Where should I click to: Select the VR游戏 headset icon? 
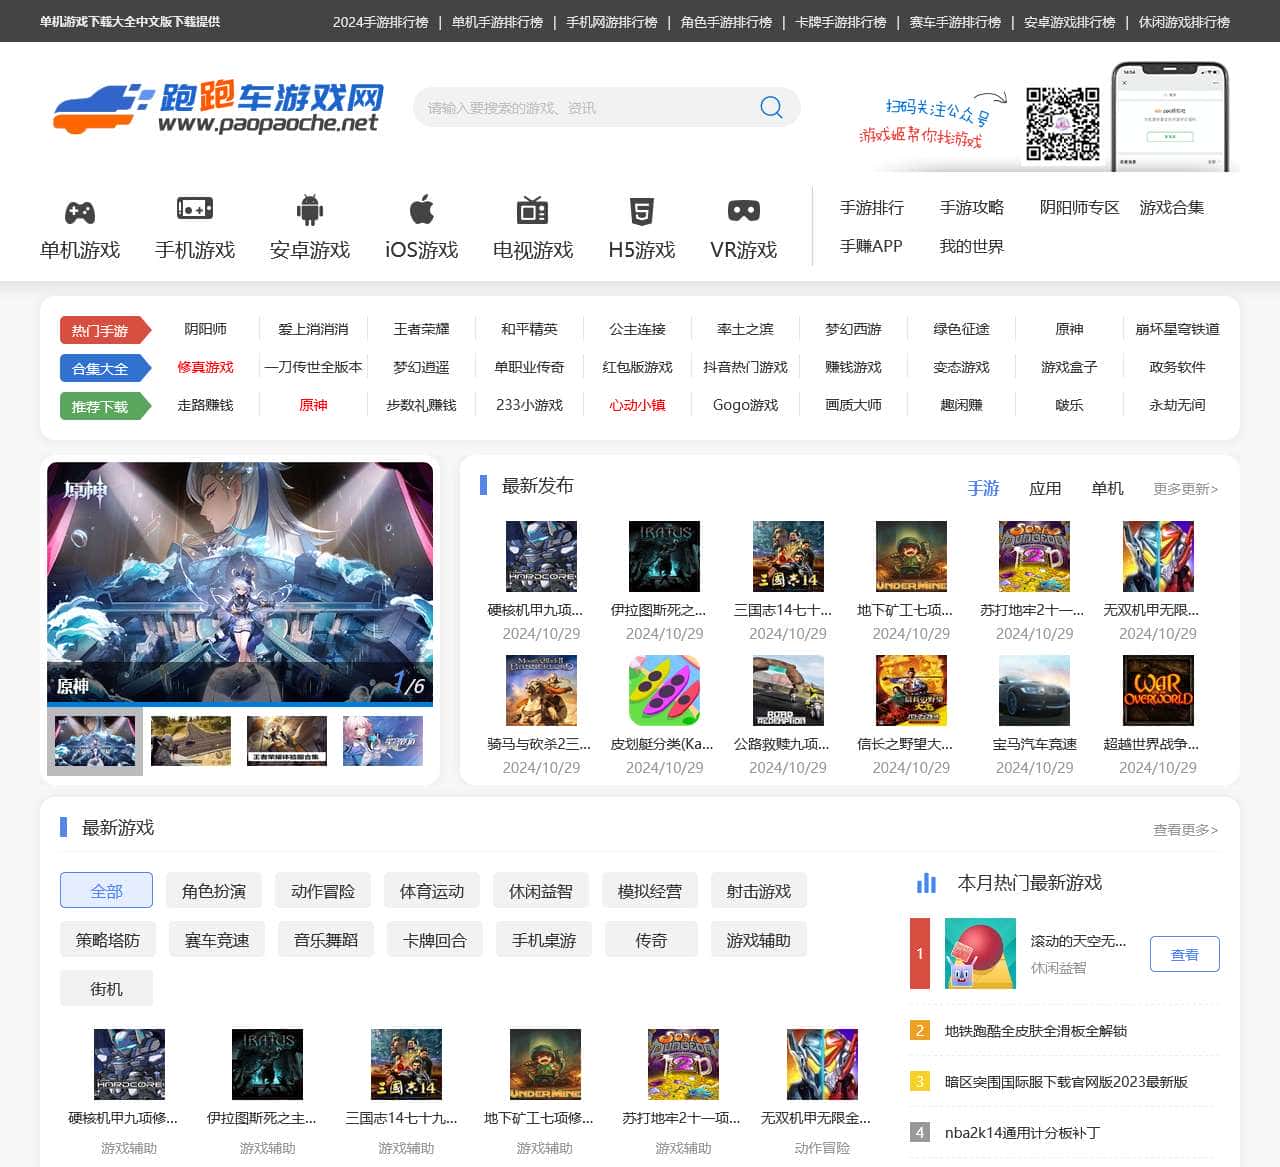pos(744,211)
